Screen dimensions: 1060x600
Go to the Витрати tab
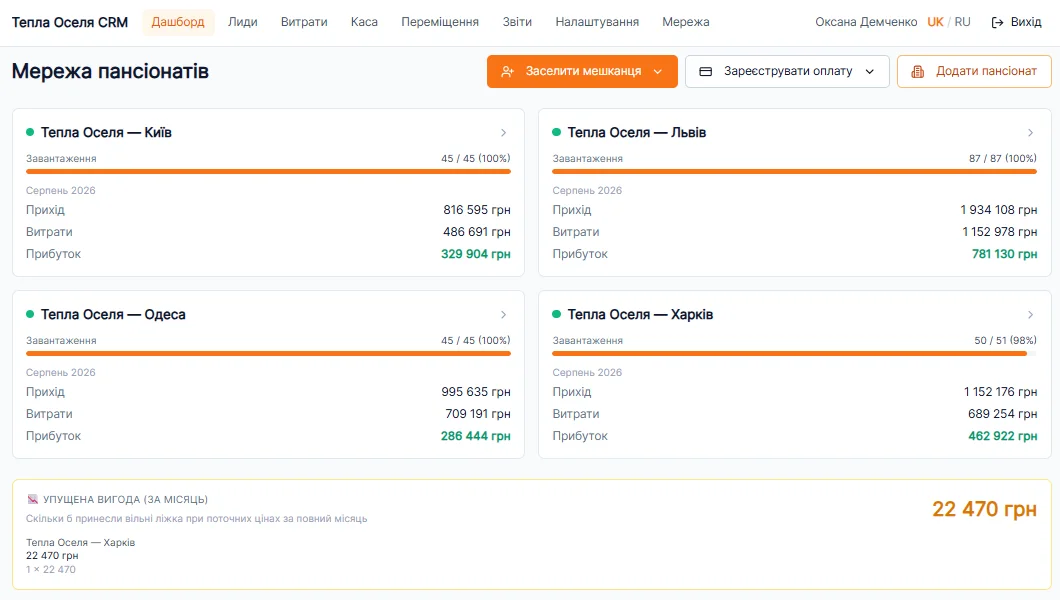tap(304, 22)
